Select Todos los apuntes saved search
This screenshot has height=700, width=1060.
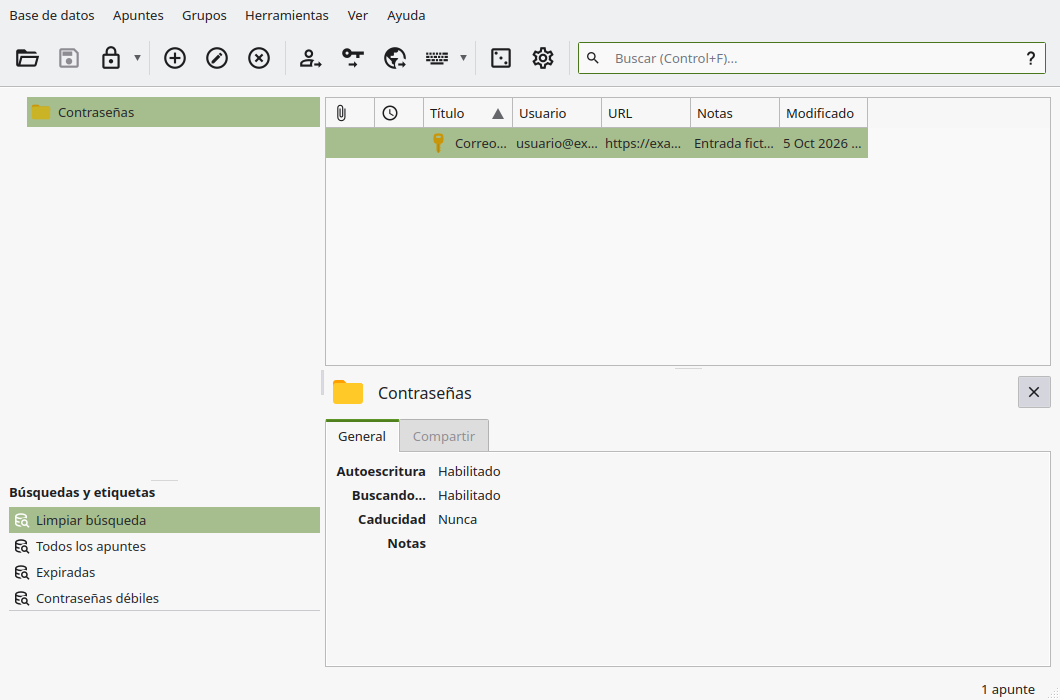[x=164, y=546]
